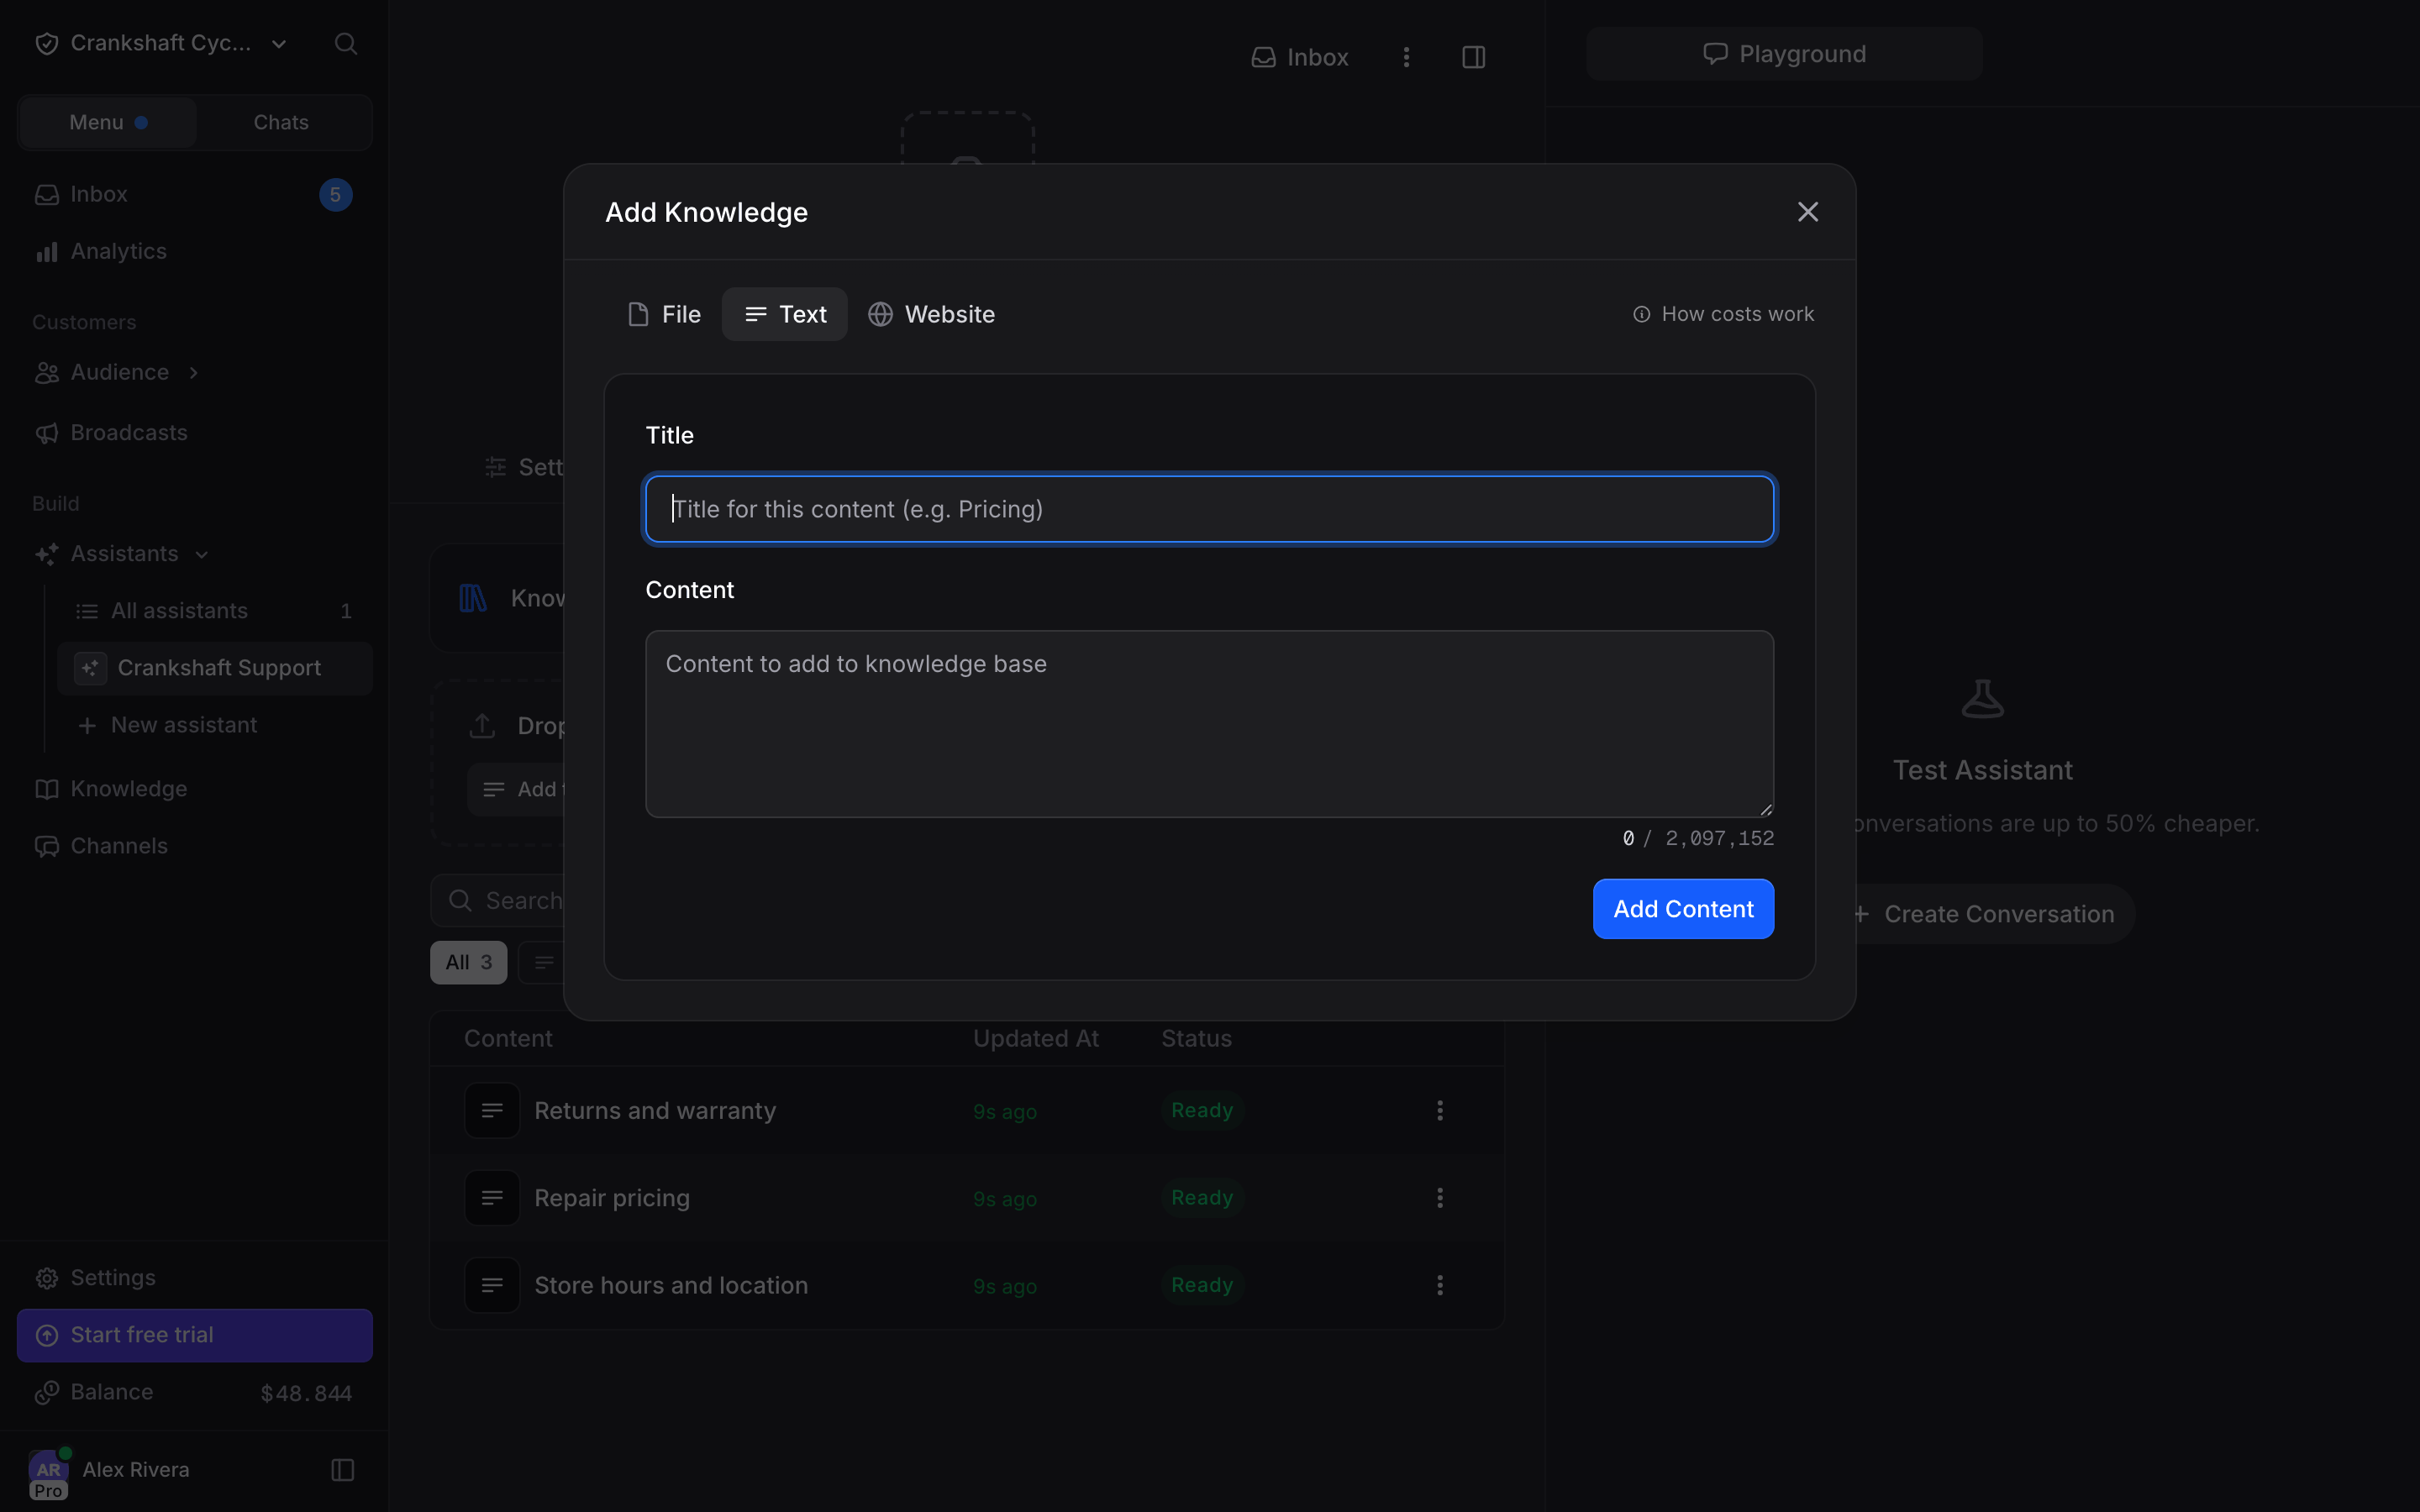The width and height of the screenshot is (2420, 1512).
Task: Open the Alex Rivera avatar
Action: click(48, 1471)
